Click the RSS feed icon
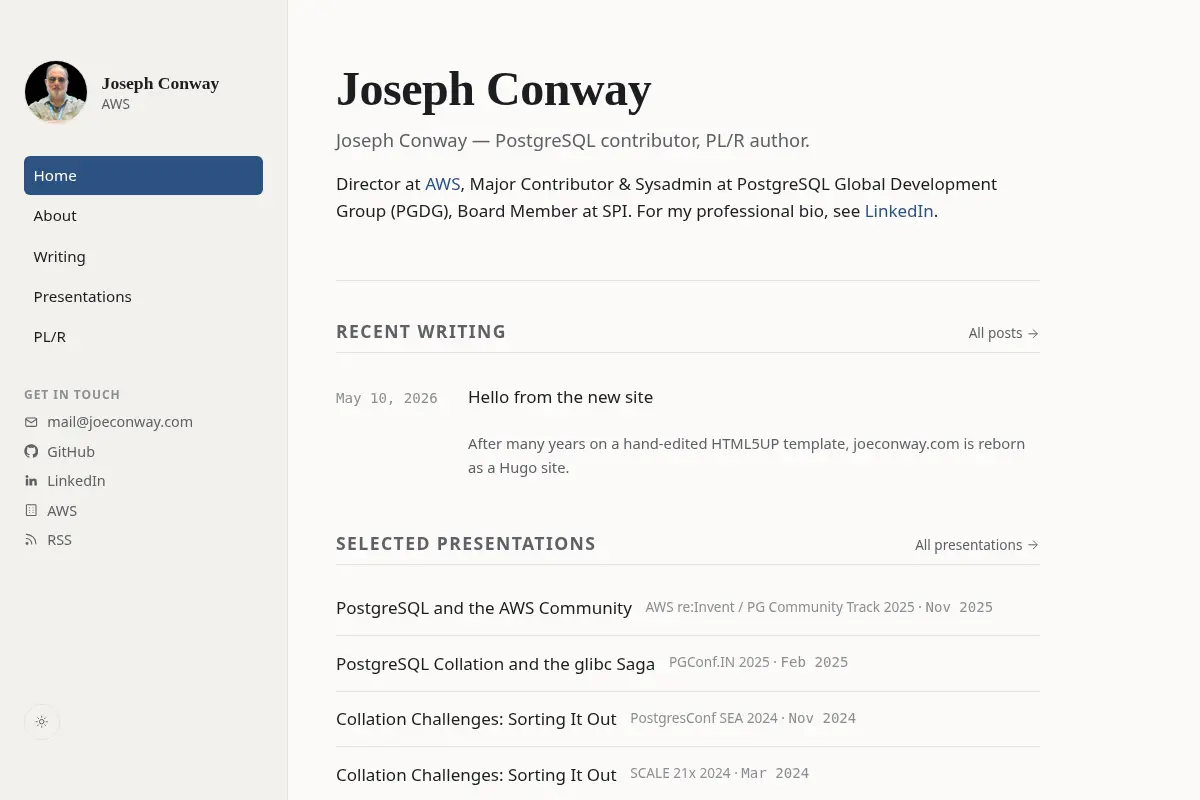This screenshot has width=1200, height=800. tap(31, 540)
